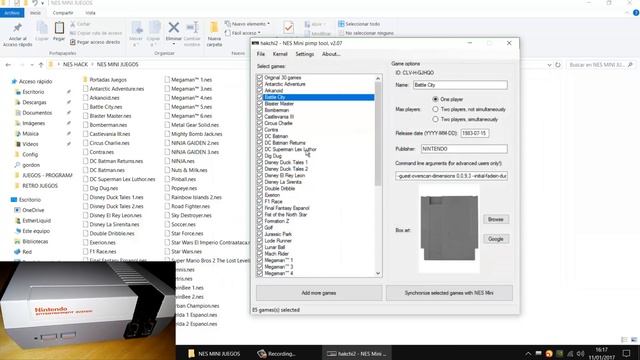Click the Explorer up-folder arrow
The height and width of the screenshot is (360, 640).
coord(41,64)
